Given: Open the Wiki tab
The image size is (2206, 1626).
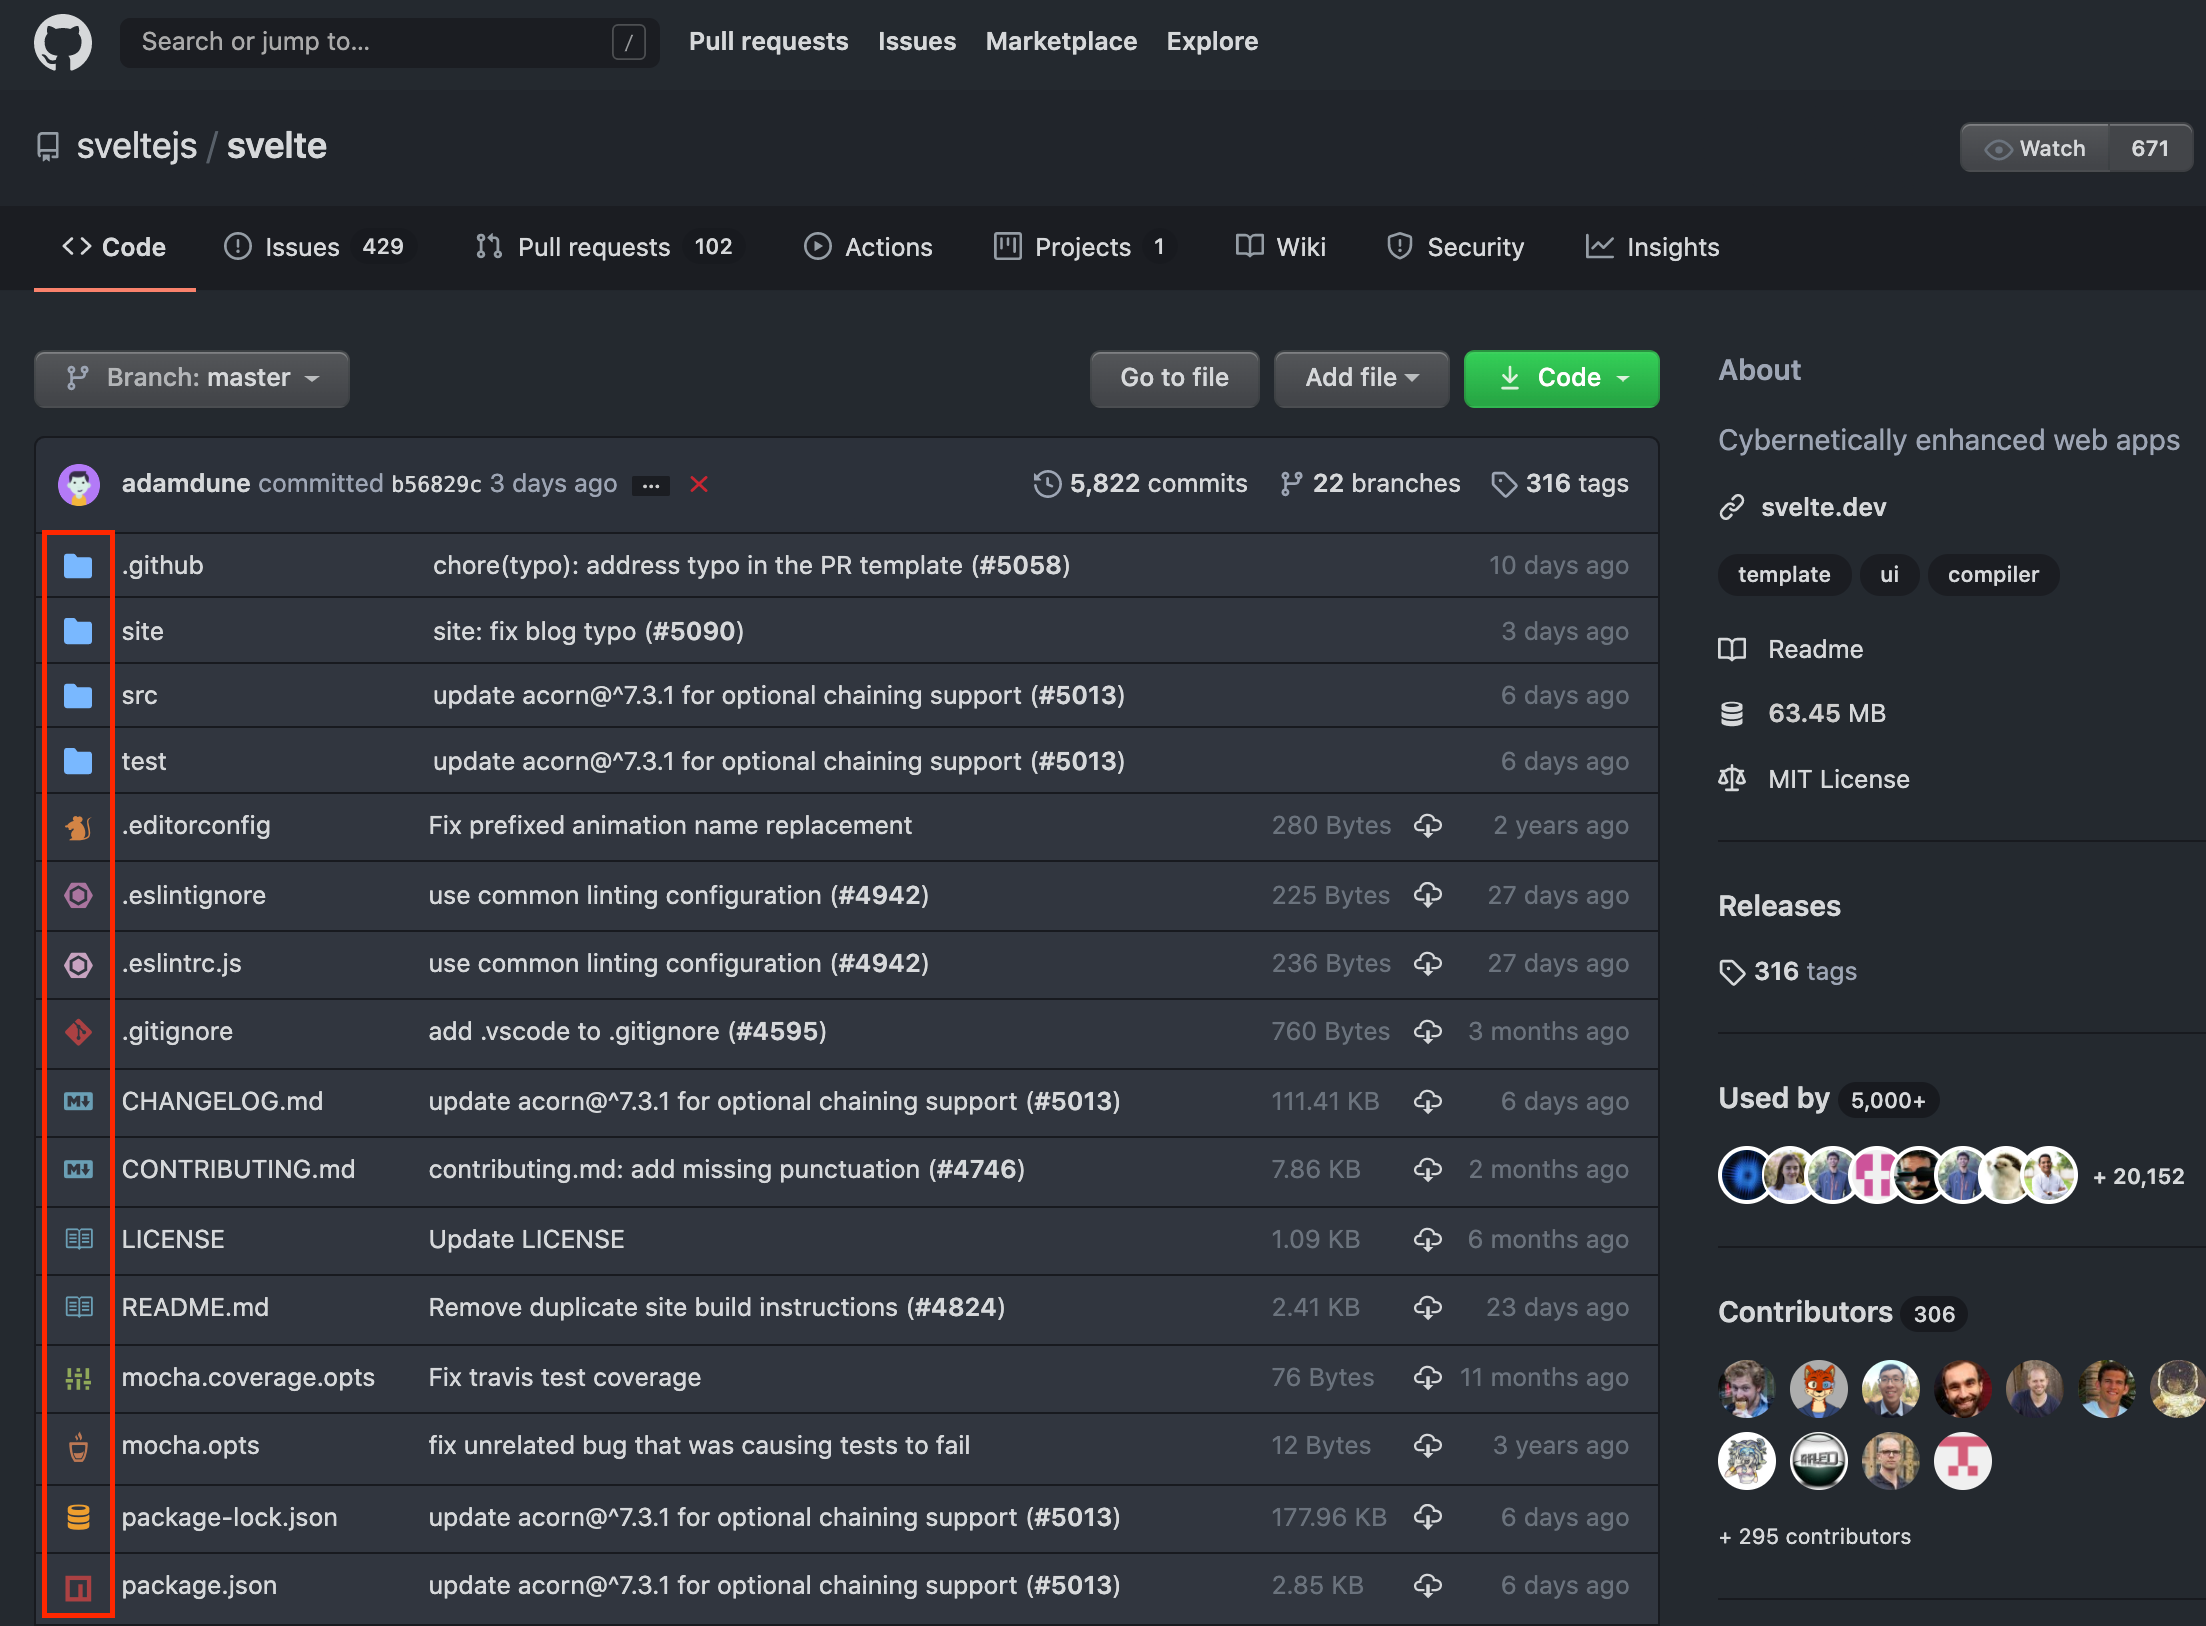Looking at the screenshot, I should (1281, 247).
